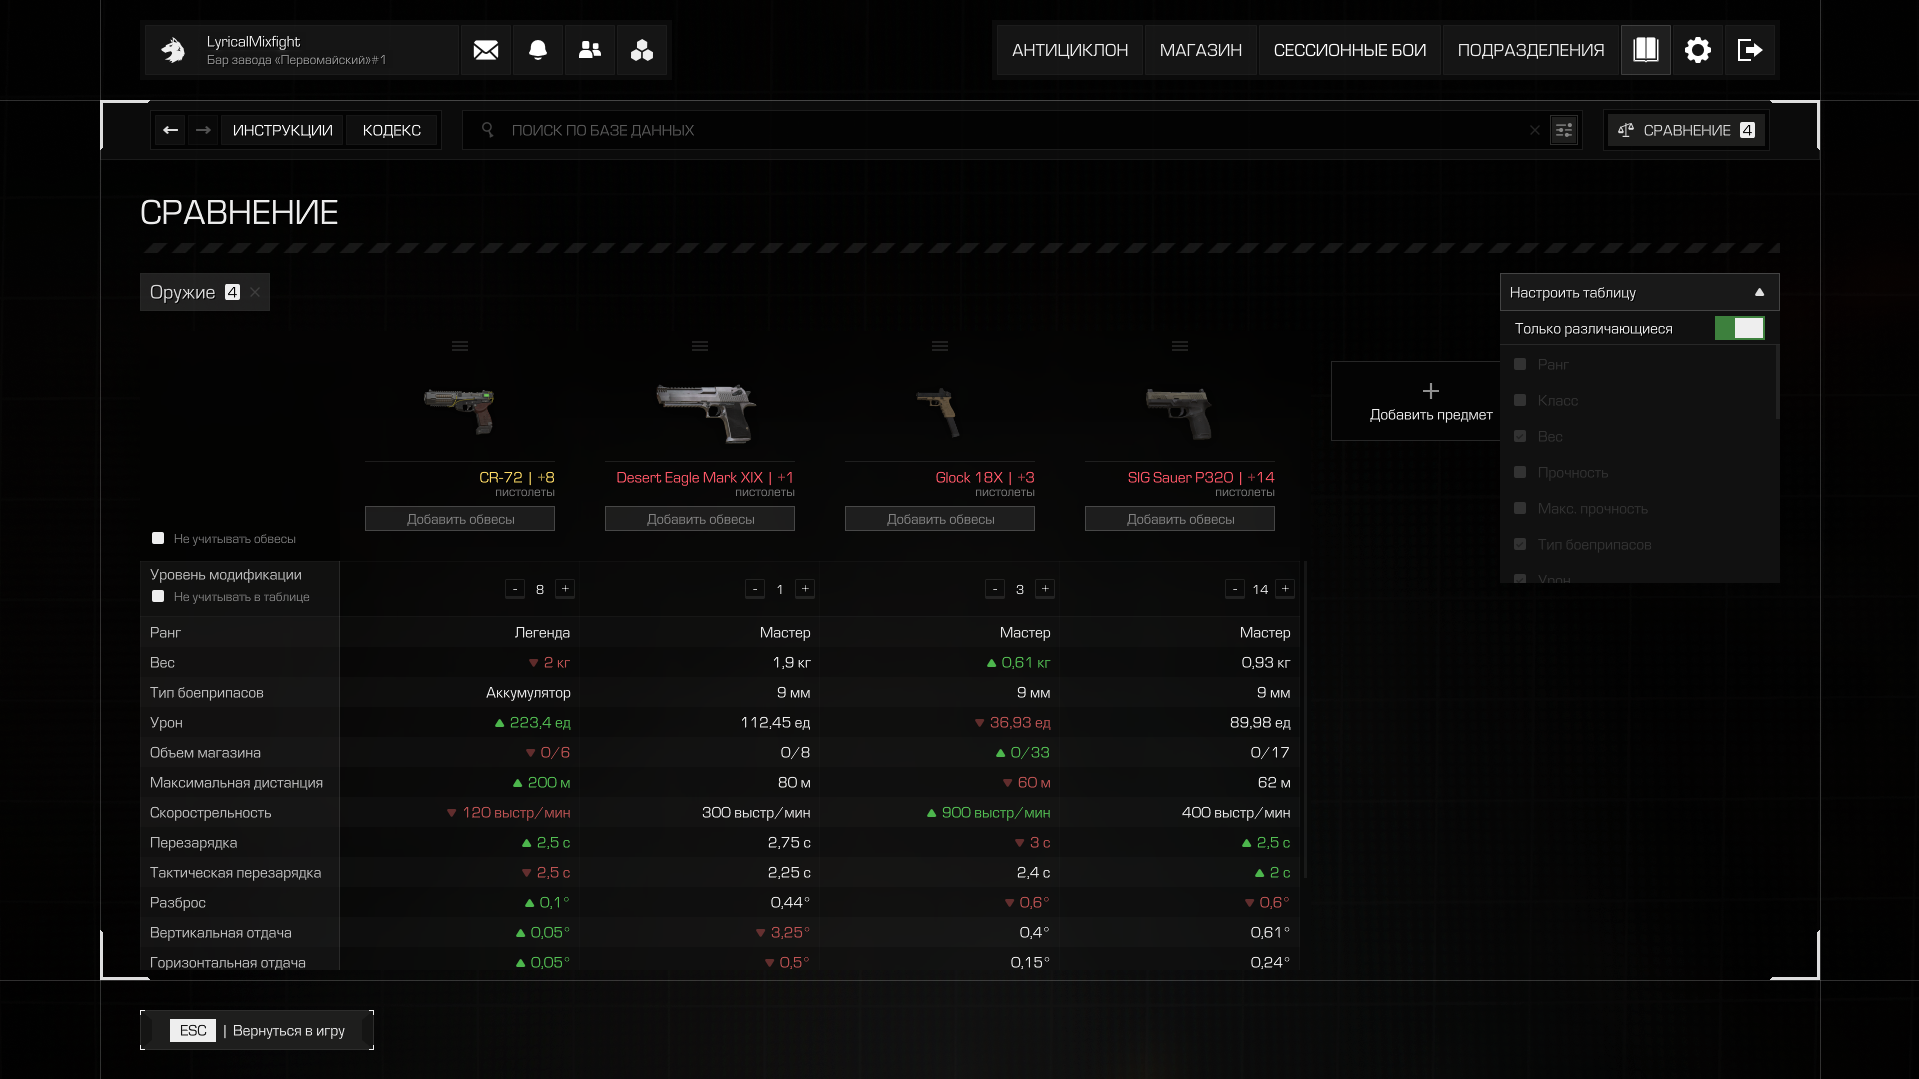Viewport: 1919px width, 1079px height.
Task: Check the 'Не учитывать в таблице' checkbox
Action: [158, 596]
